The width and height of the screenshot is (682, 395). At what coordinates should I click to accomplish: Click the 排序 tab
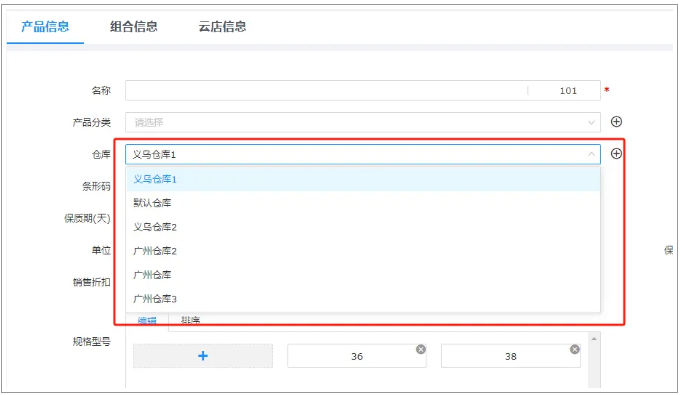191,321
